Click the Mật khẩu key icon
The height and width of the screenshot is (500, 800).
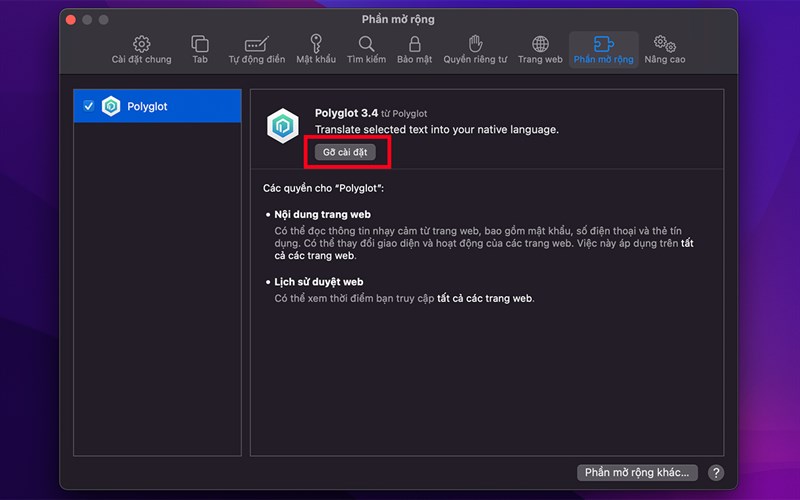point(316,44)
